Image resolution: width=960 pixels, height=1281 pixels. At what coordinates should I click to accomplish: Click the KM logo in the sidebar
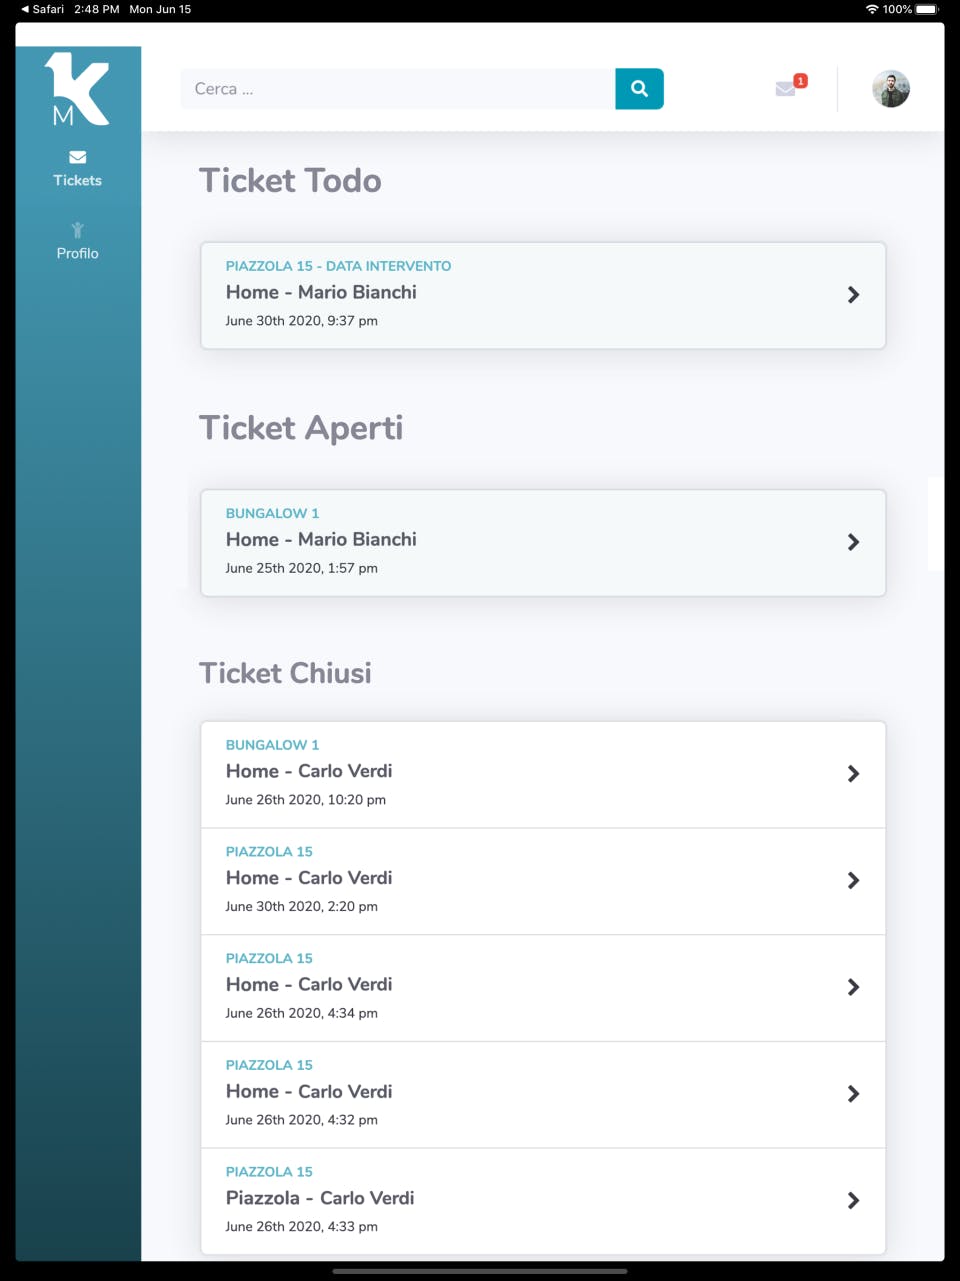pos(77,89)
